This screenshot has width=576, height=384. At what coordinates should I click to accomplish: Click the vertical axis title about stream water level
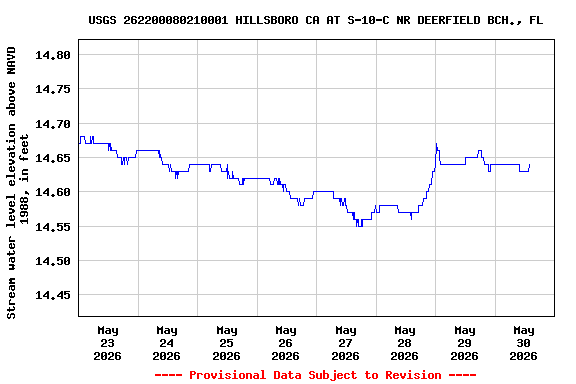[17, 183]
